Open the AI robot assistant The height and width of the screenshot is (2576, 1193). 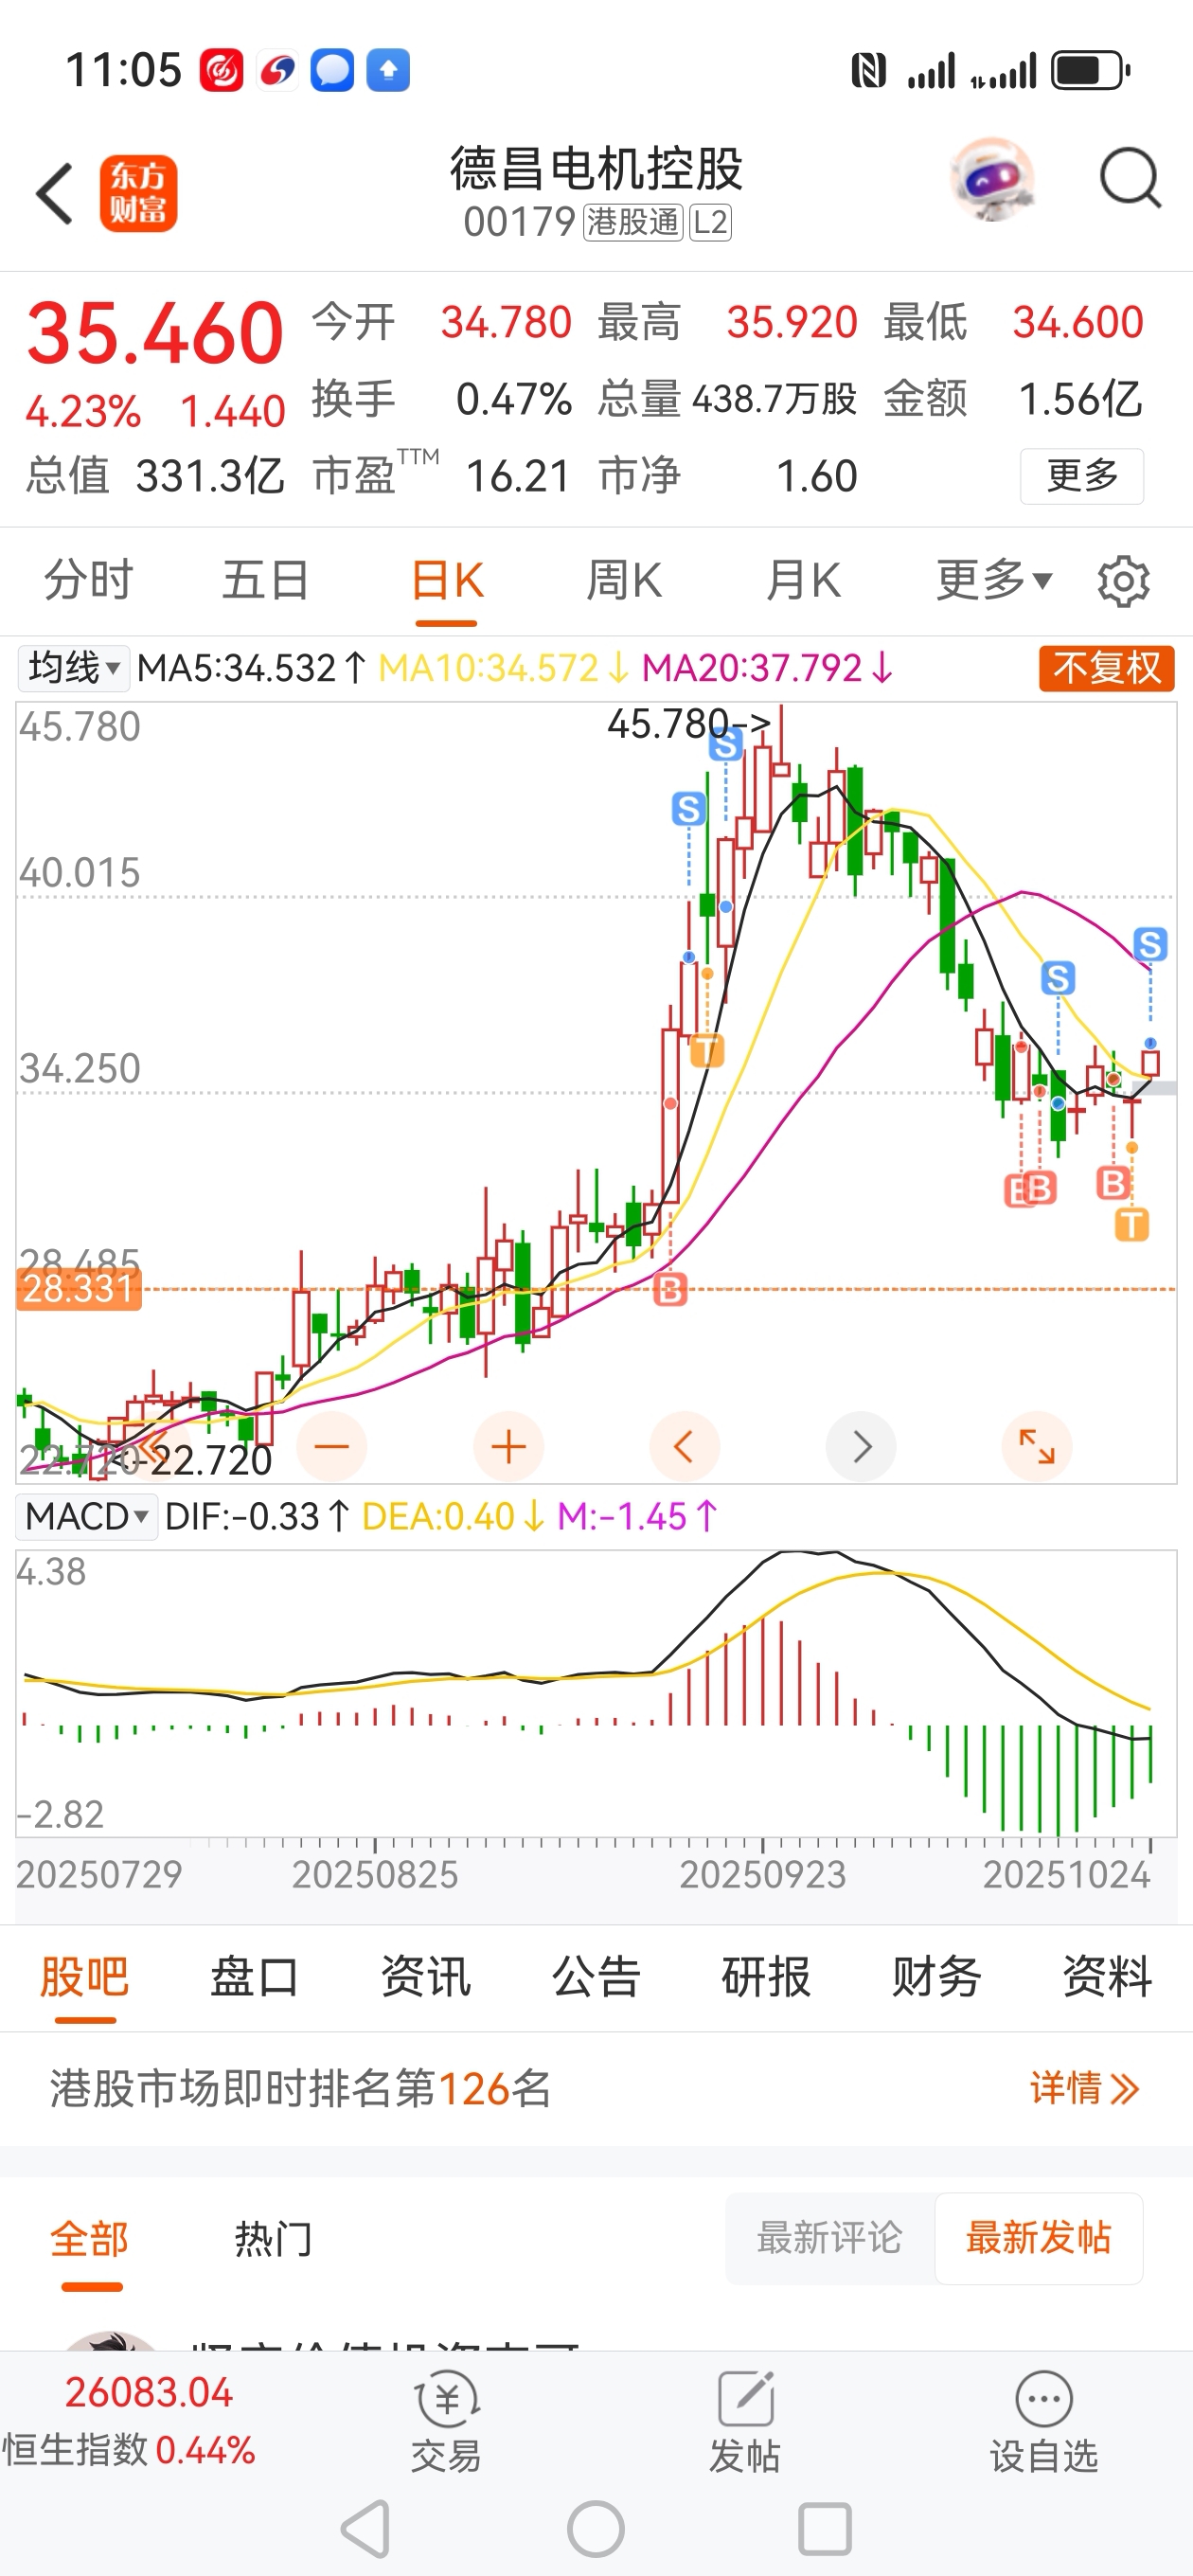992,180
